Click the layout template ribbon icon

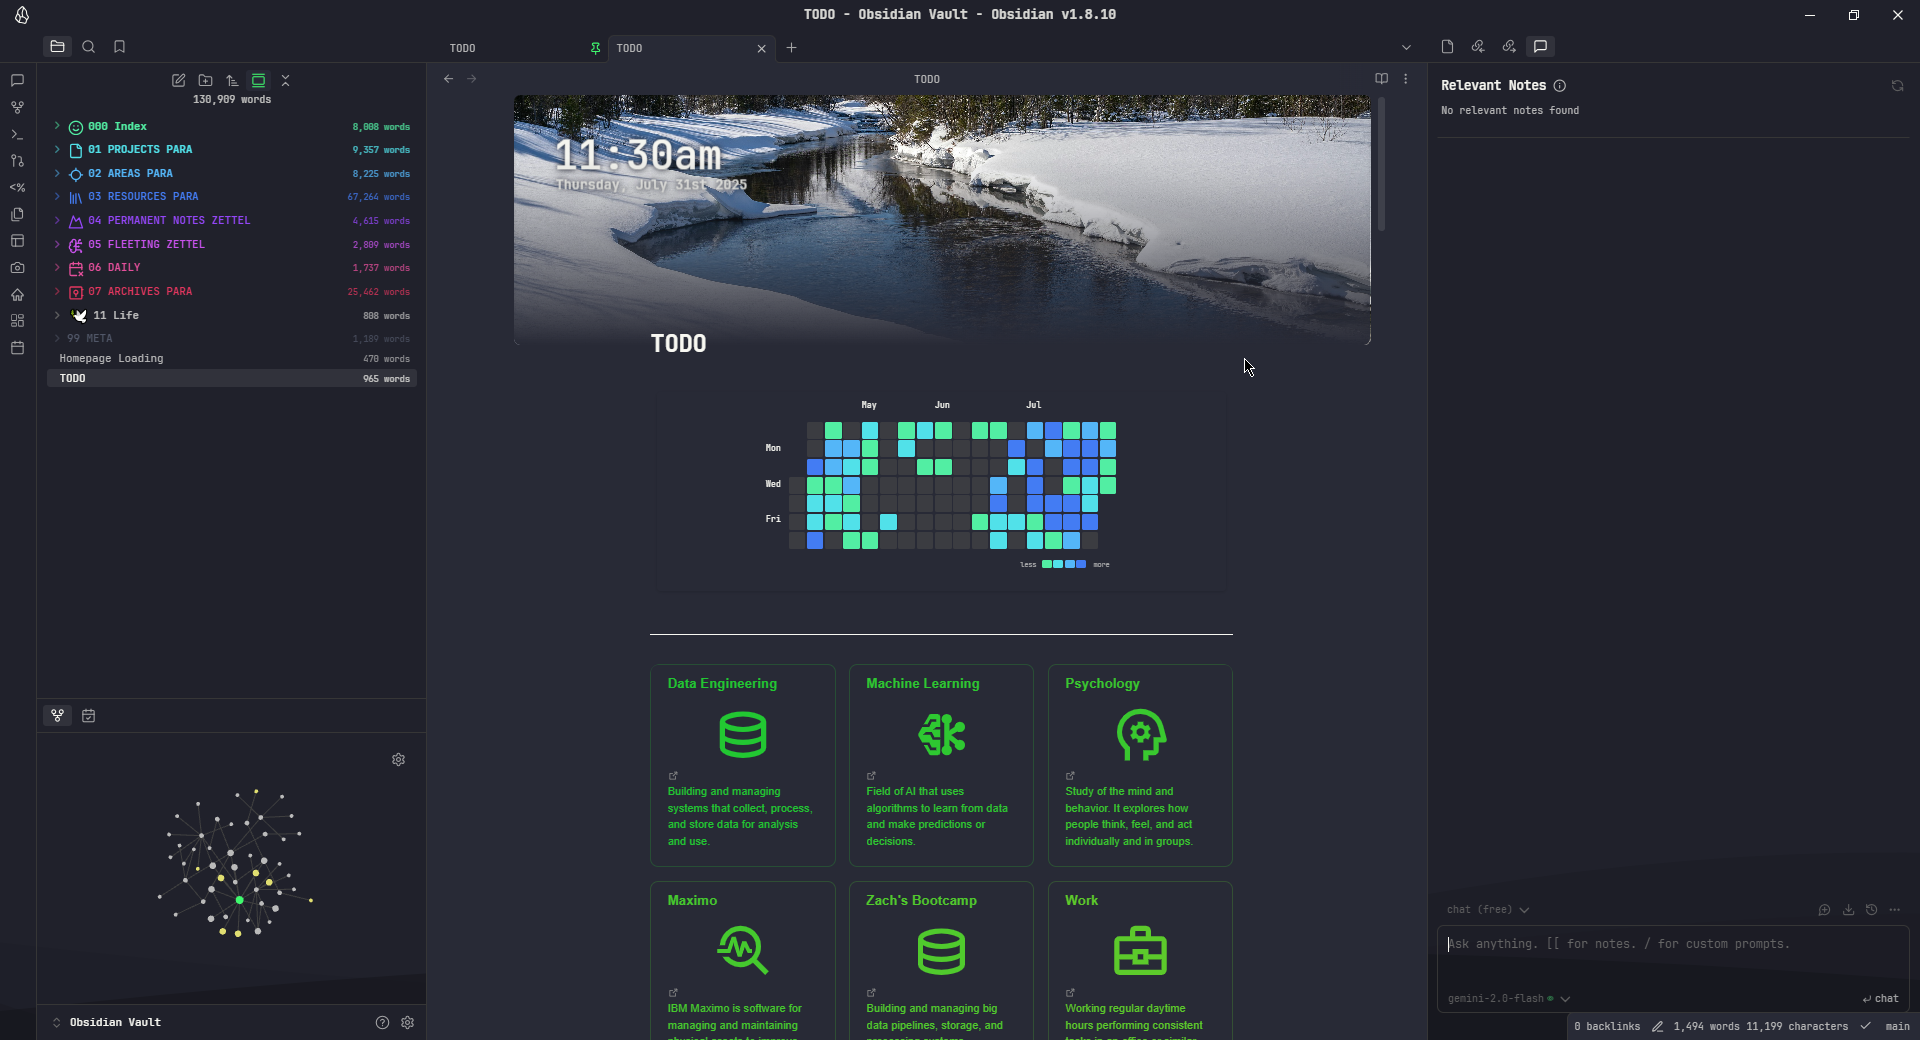(17, 241)
